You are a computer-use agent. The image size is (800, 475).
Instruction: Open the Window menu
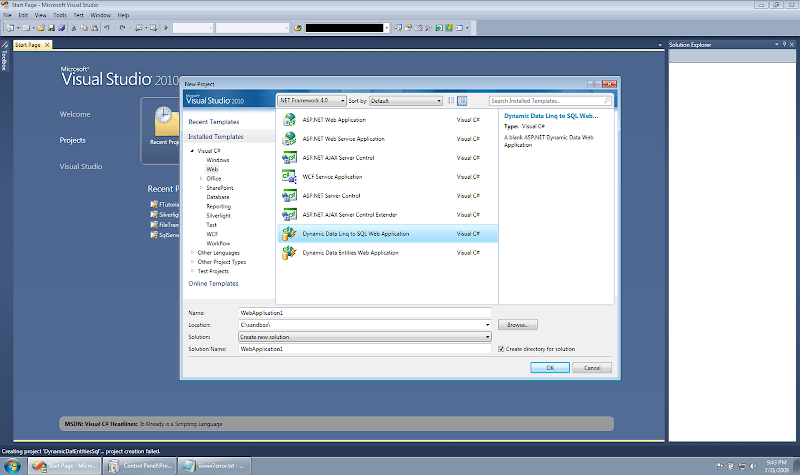coord(101,15)
